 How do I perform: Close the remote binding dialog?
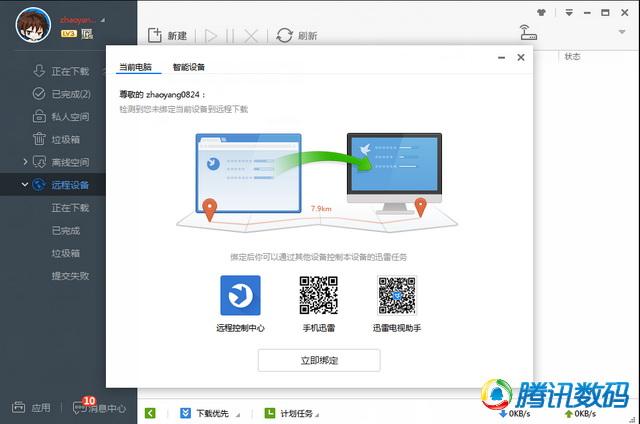click(x=521, y=58)
